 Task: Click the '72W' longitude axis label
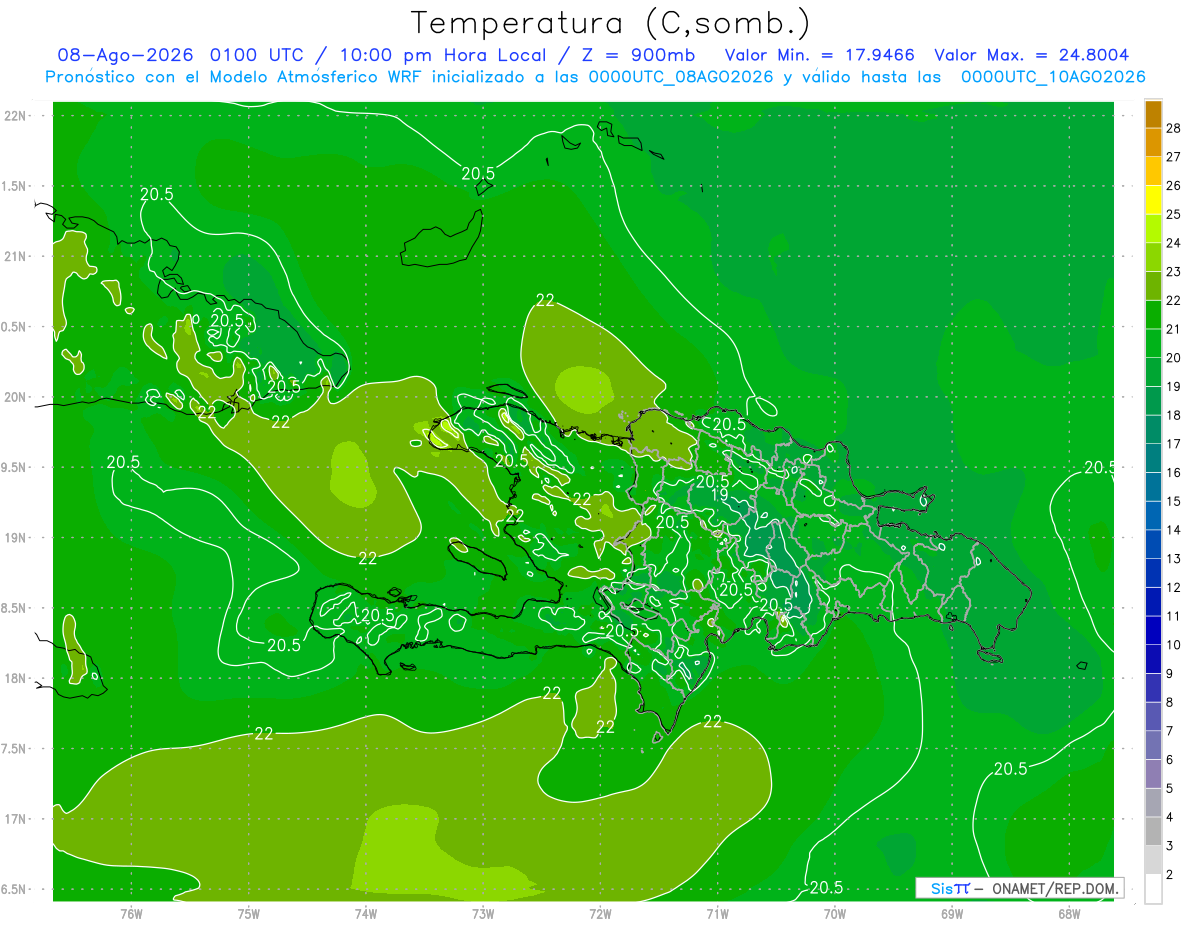click(600, 914)
